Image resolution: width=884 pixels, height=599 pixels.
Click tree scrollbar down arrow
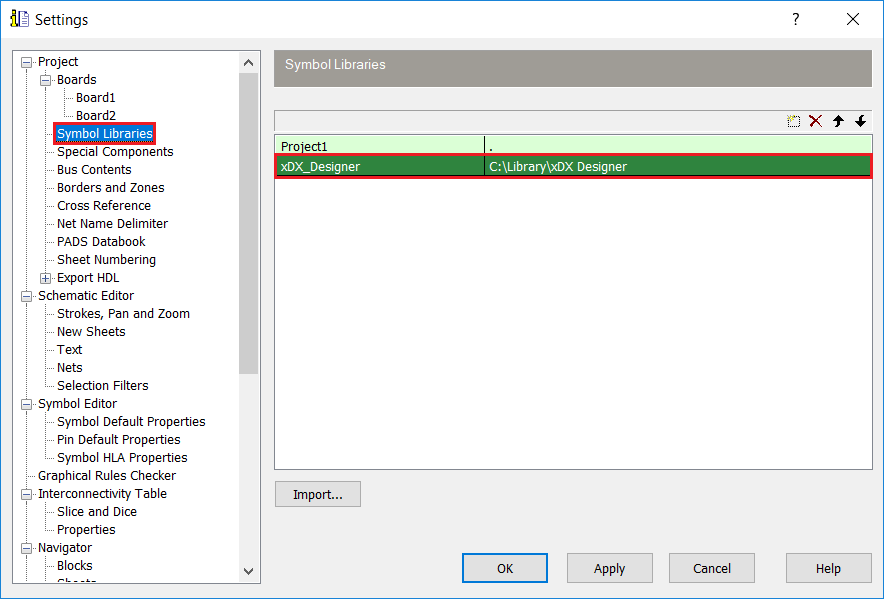tap(249, 571)
